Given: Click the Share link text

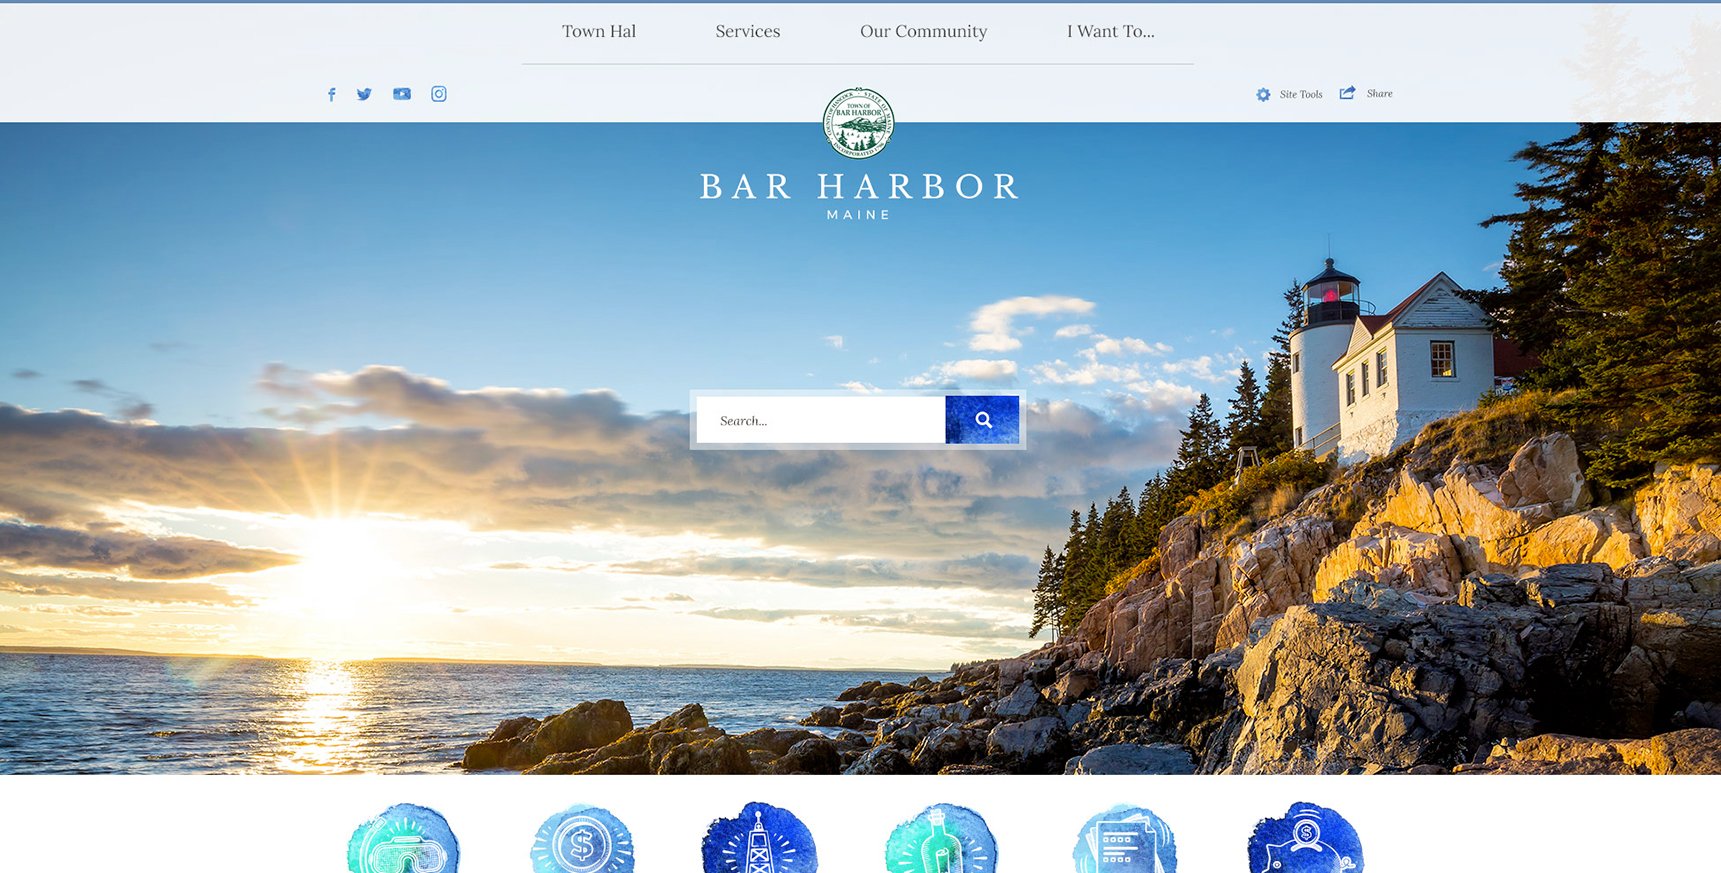Looking at the screenshot, I should [x=1380, y=93].
